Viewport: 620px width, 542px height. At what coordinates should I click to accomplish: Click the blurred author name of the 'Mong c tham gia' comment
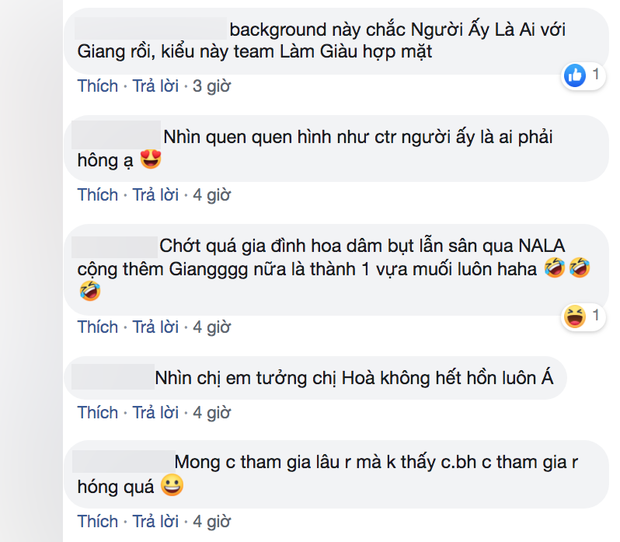click(124, 461)
